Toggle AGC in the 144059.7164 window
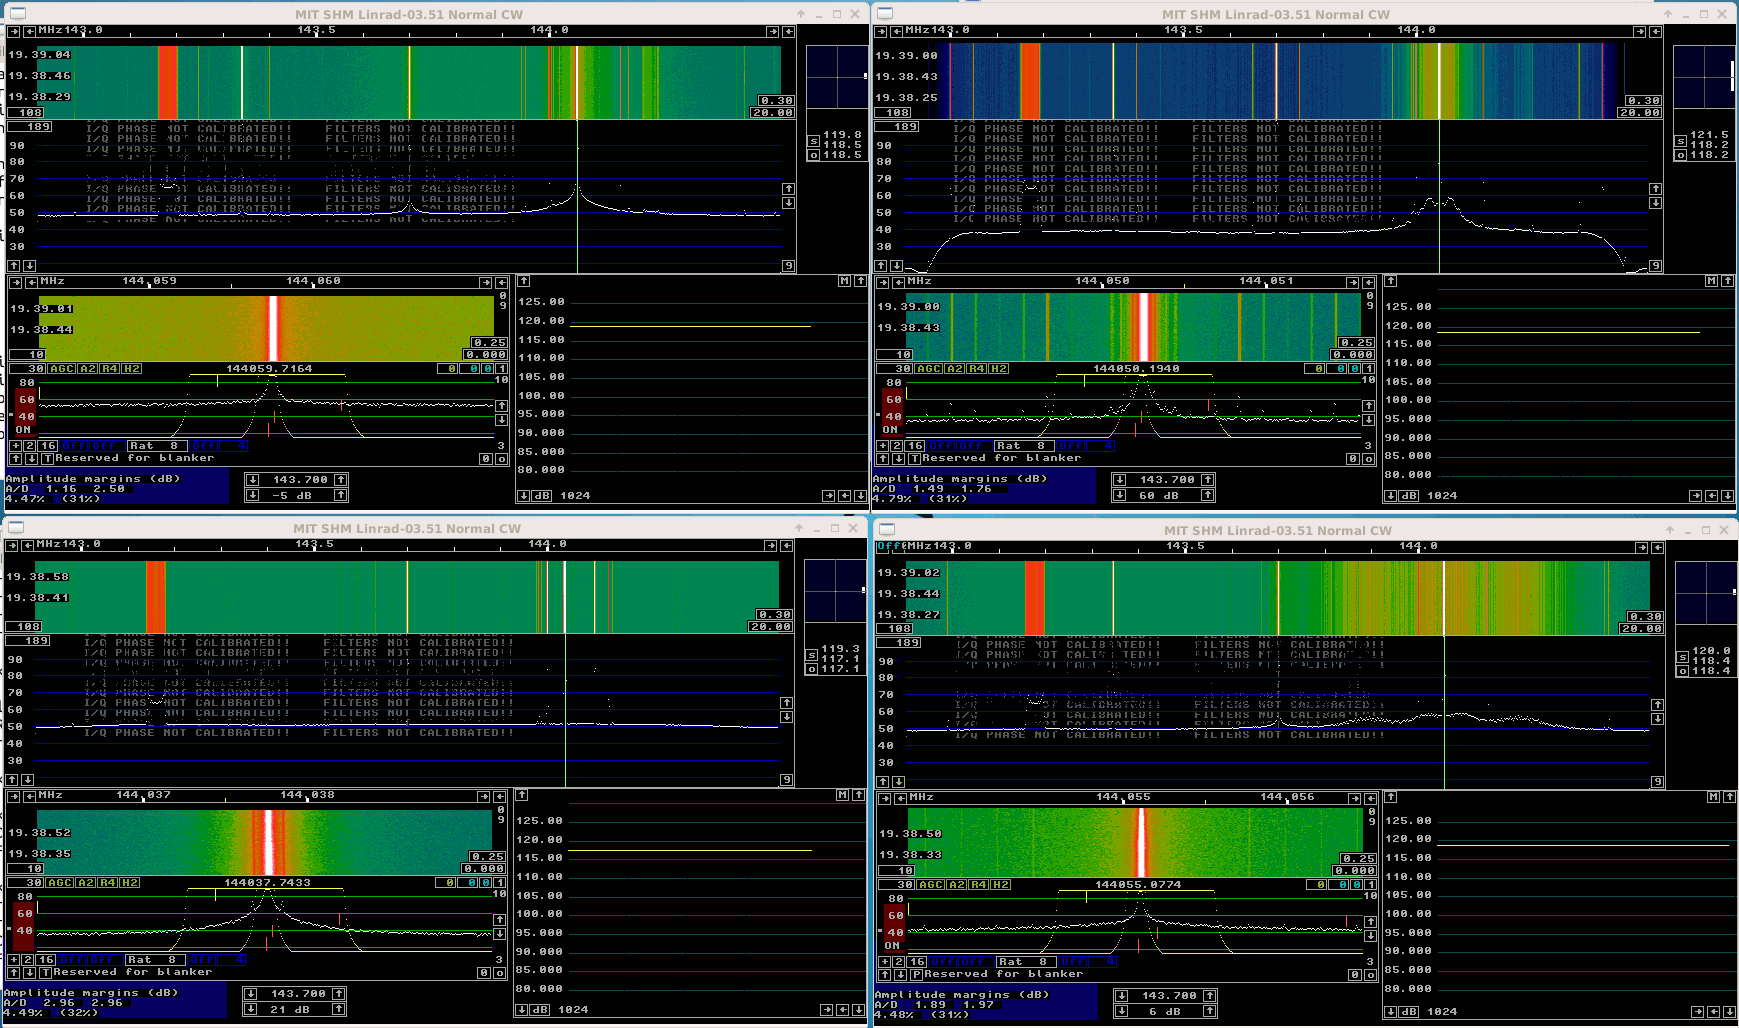Screen dimensions: 1739x1028 [62, 368]
